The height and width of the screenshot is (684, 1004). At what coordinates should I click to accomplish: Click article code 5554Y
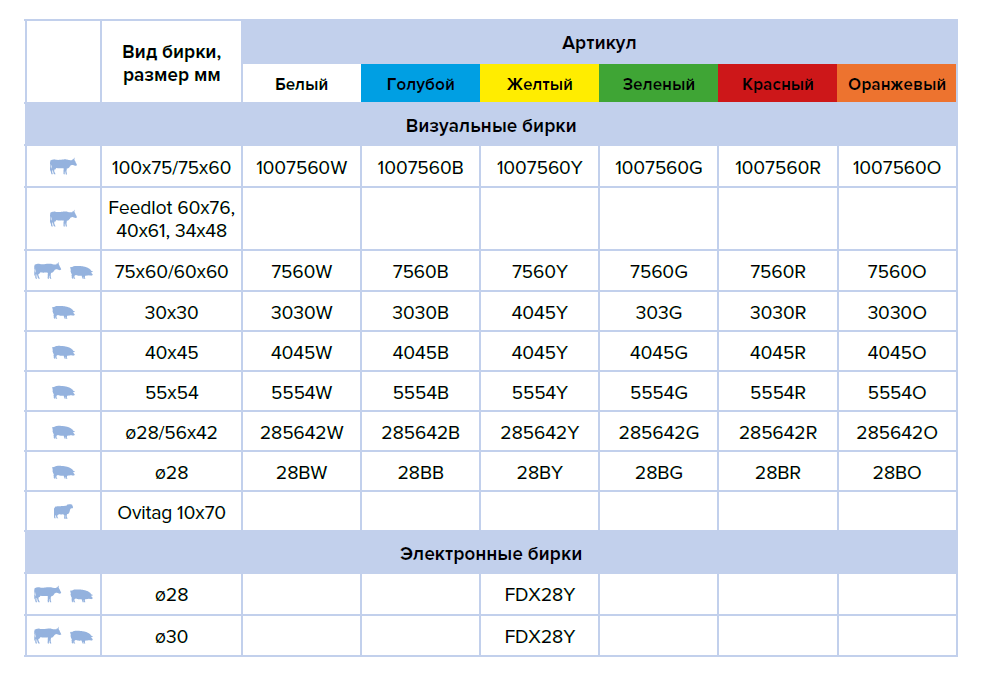coord(539,393)
